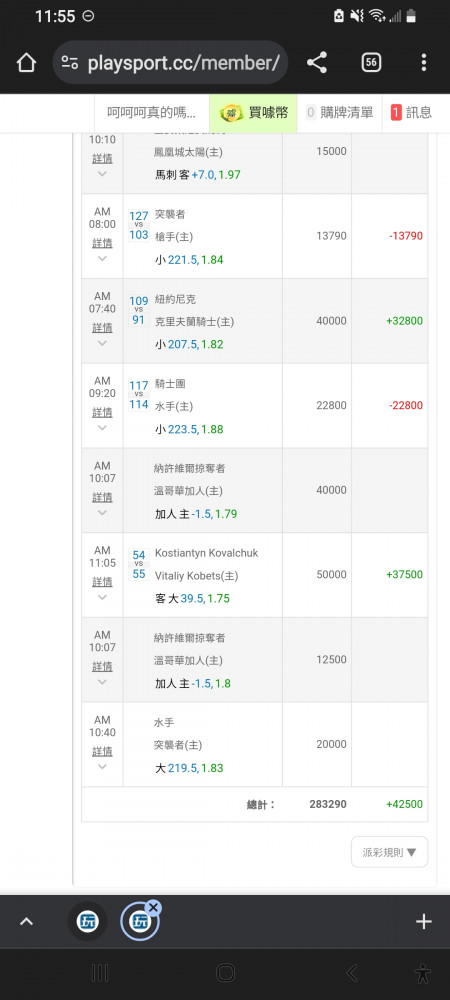
Task: Expand the chevron for the 紐約尼克 07:40 game
Action: point(102,344)
